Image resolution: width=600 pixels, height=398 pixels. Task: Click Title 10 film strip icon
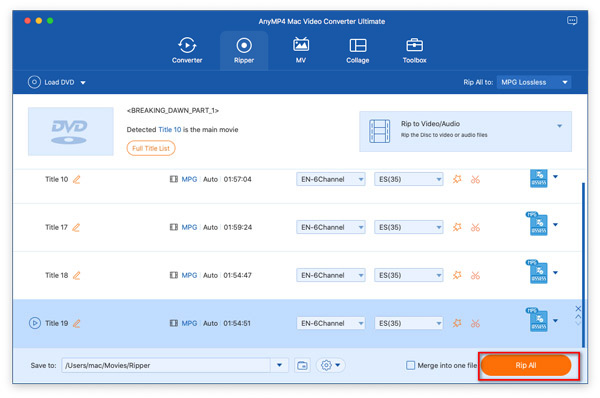[174, 179]
